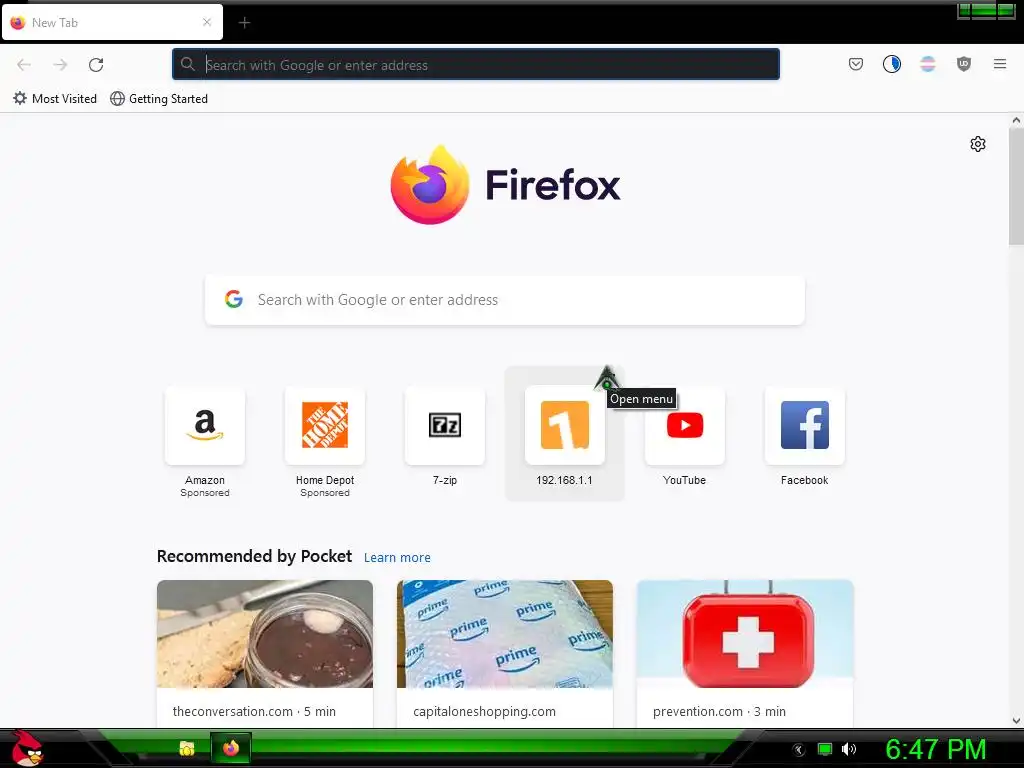
Task: Close the New Tab tab
Action: (x=207, y=22)
